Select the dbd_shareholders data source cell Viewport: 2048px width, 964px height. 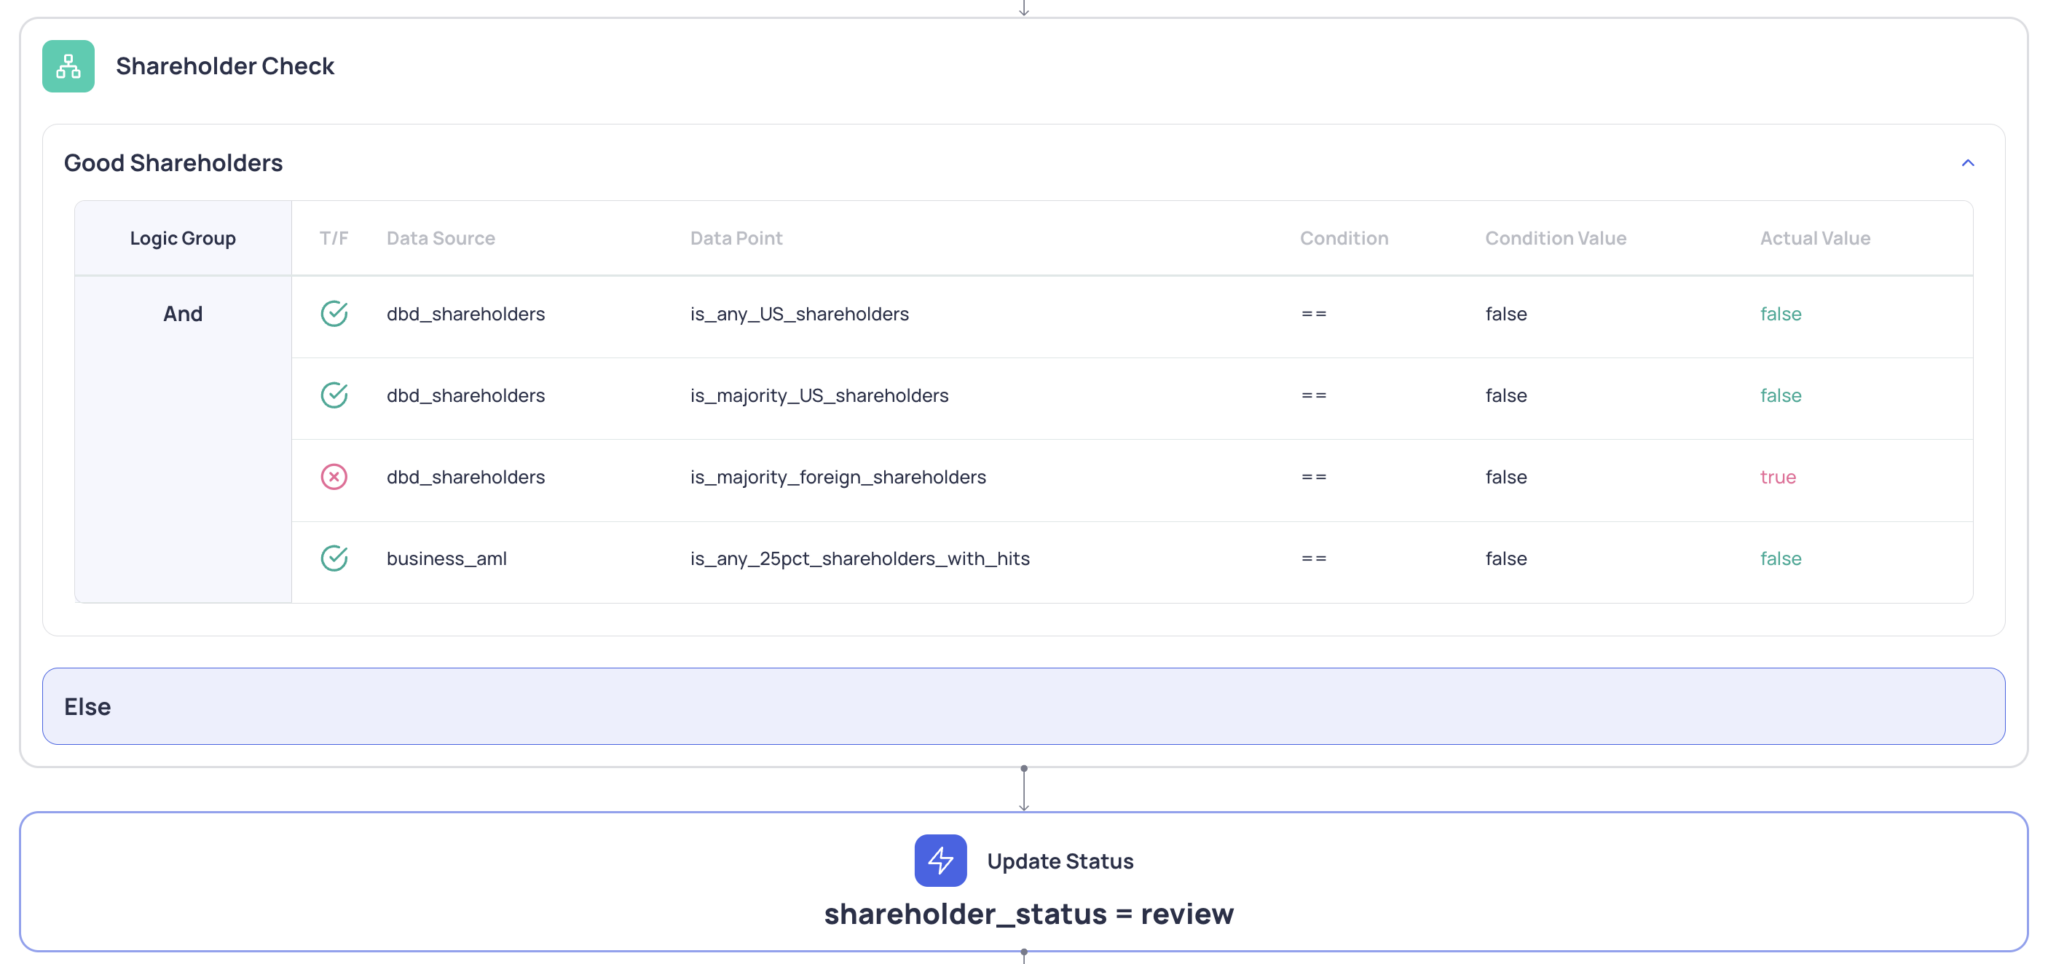click(465, 313)
